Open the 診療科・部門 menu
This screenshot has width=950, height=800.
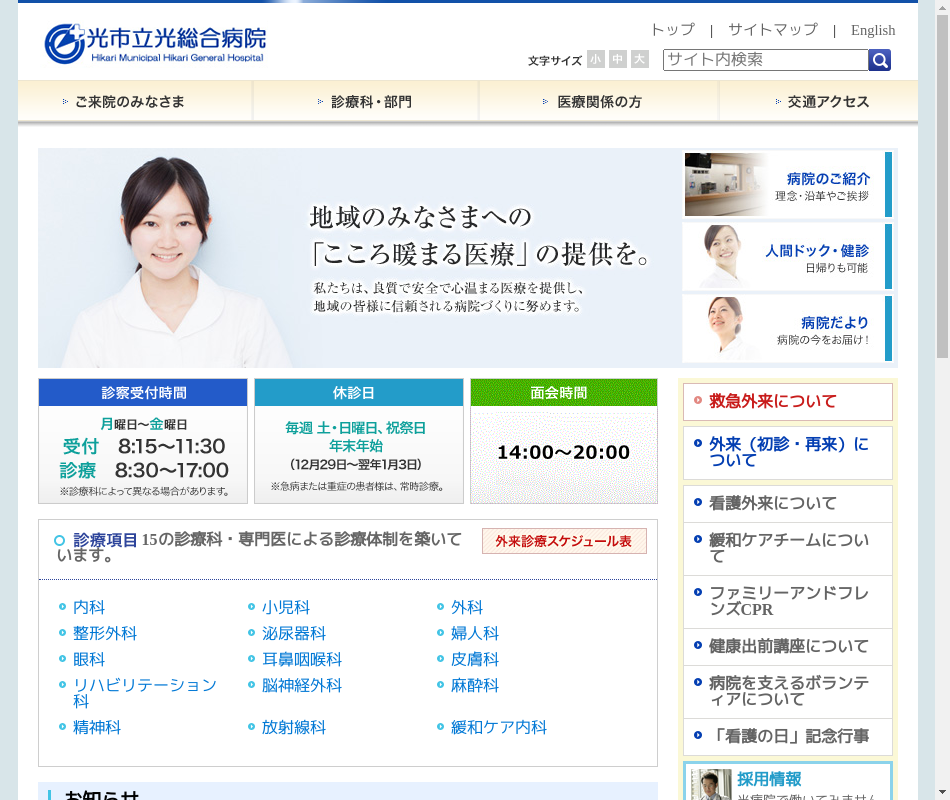point(366,102)
